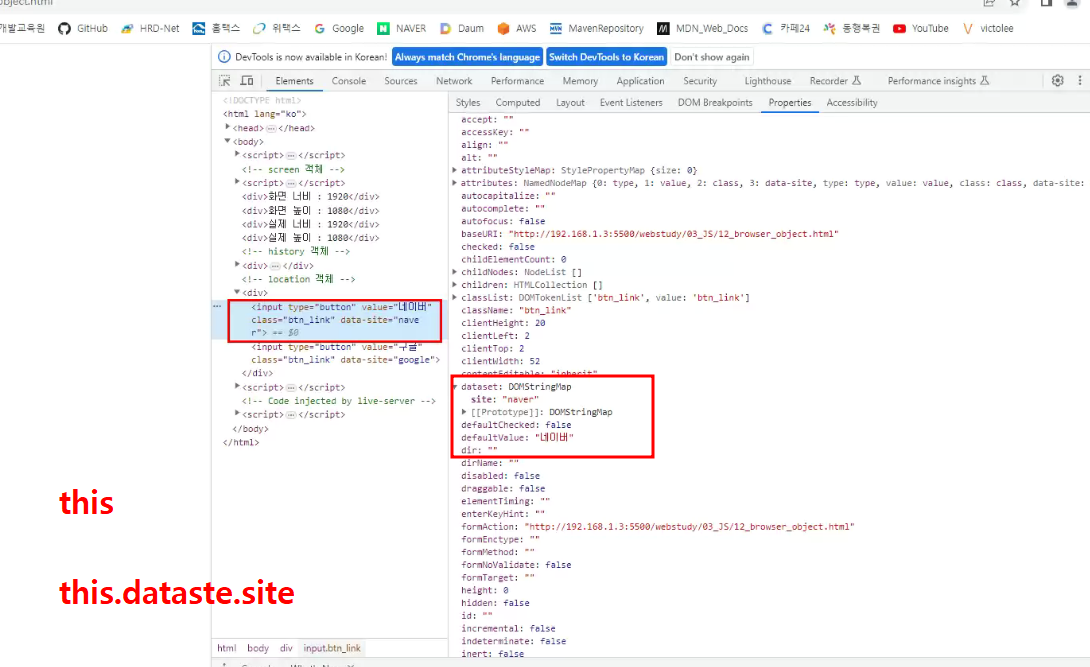Switch to the Sources tab
The image size is (1090, 667).
coord(400,81)
